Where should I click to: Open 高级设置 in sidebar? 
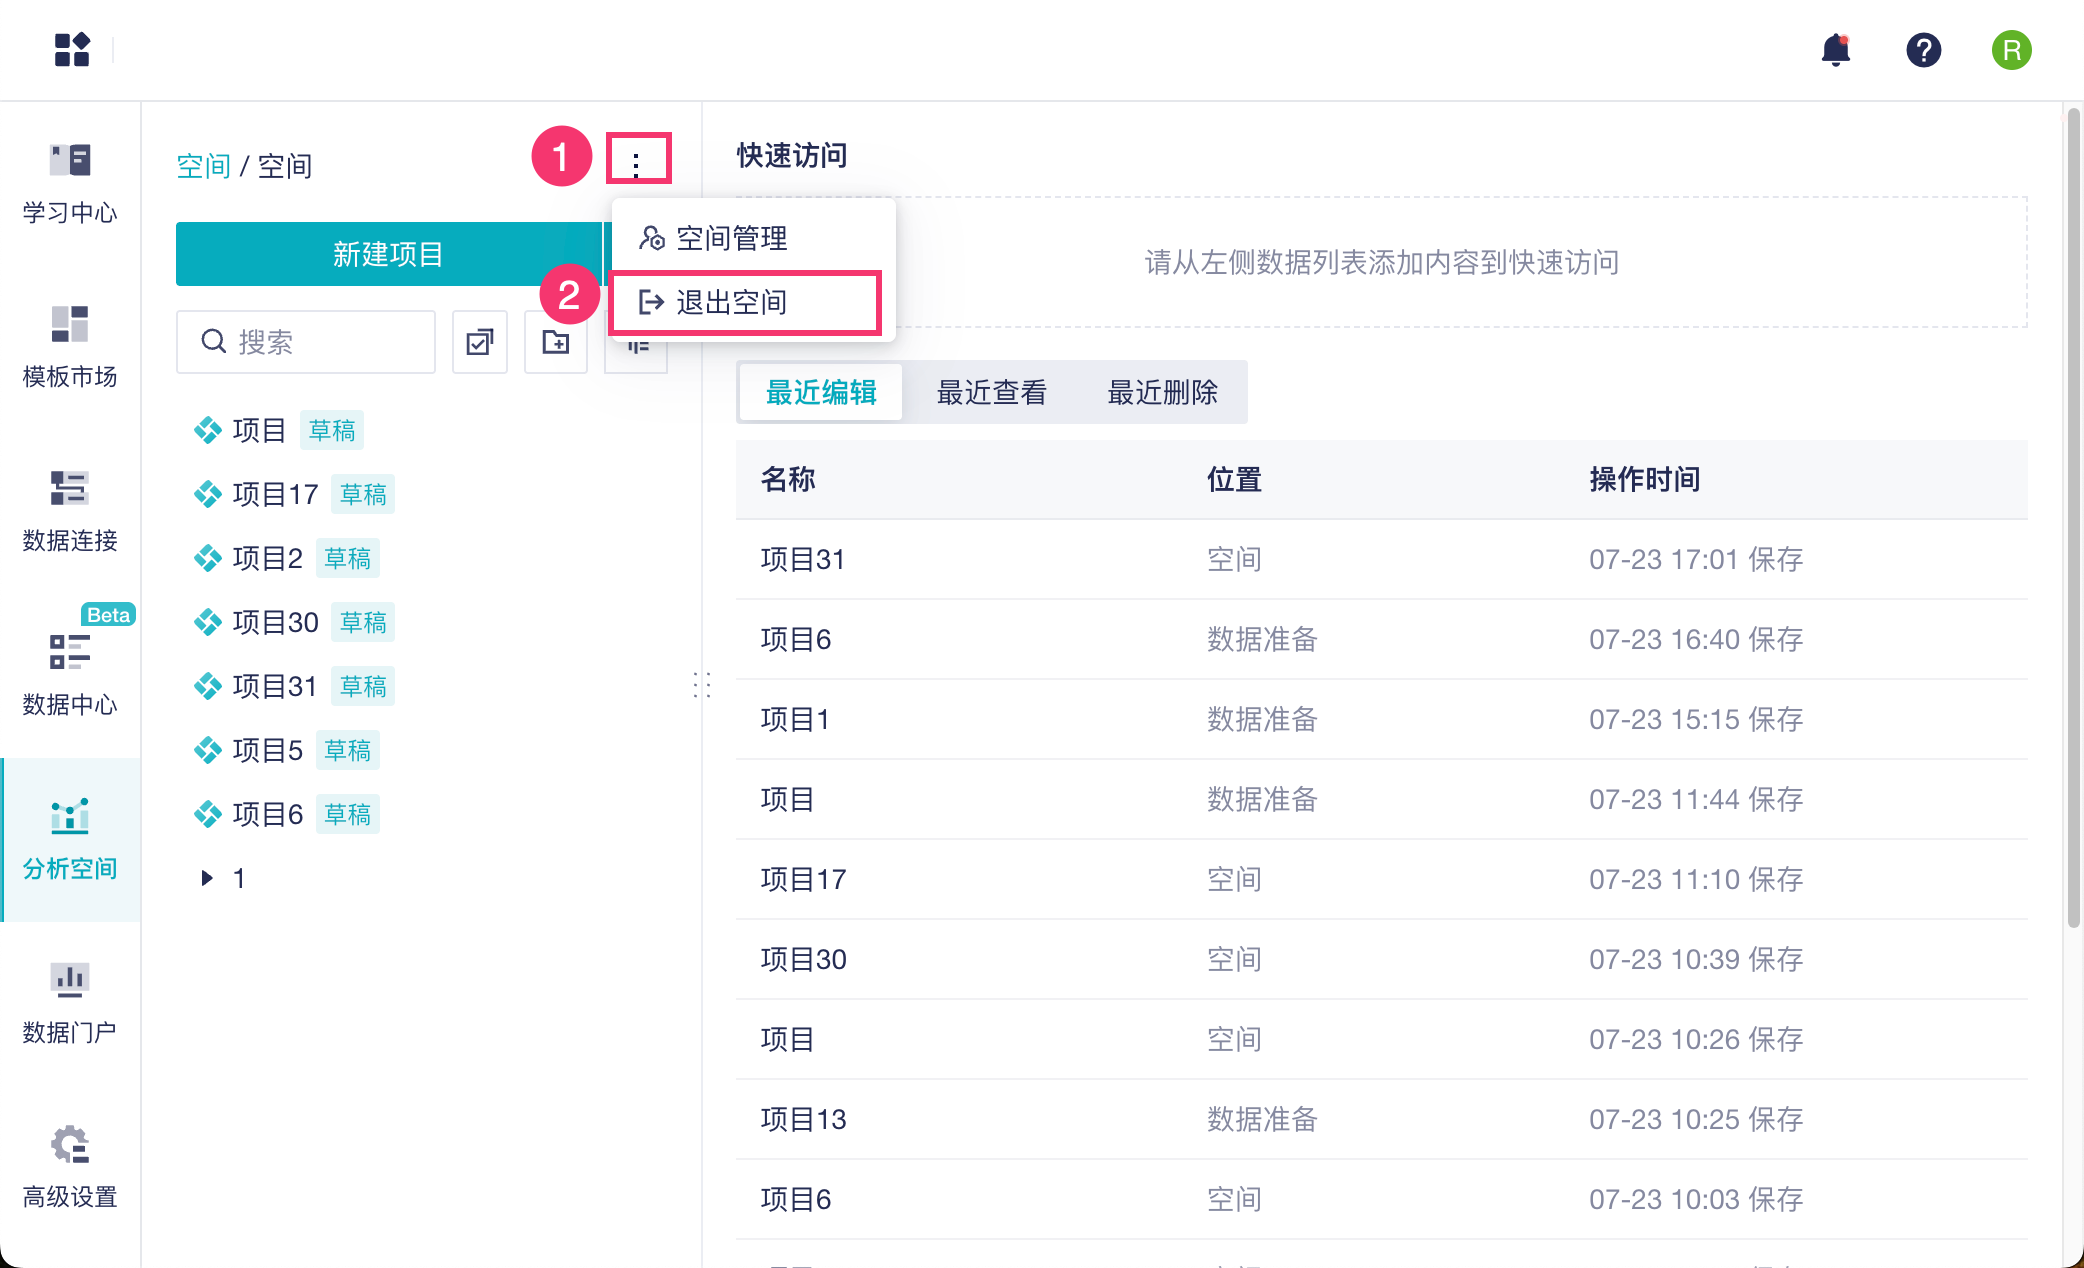pyautogui.click(x=70, y=1167)
